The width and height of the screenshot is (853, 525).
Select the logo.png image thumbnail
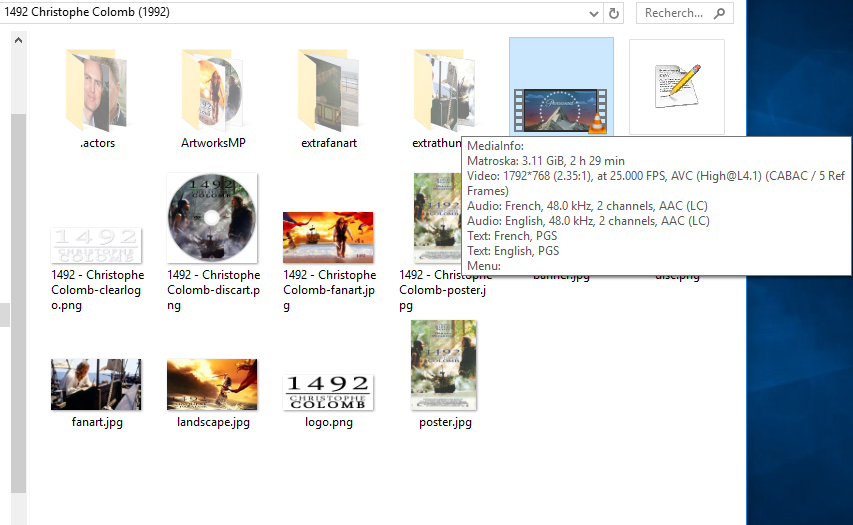328,392
